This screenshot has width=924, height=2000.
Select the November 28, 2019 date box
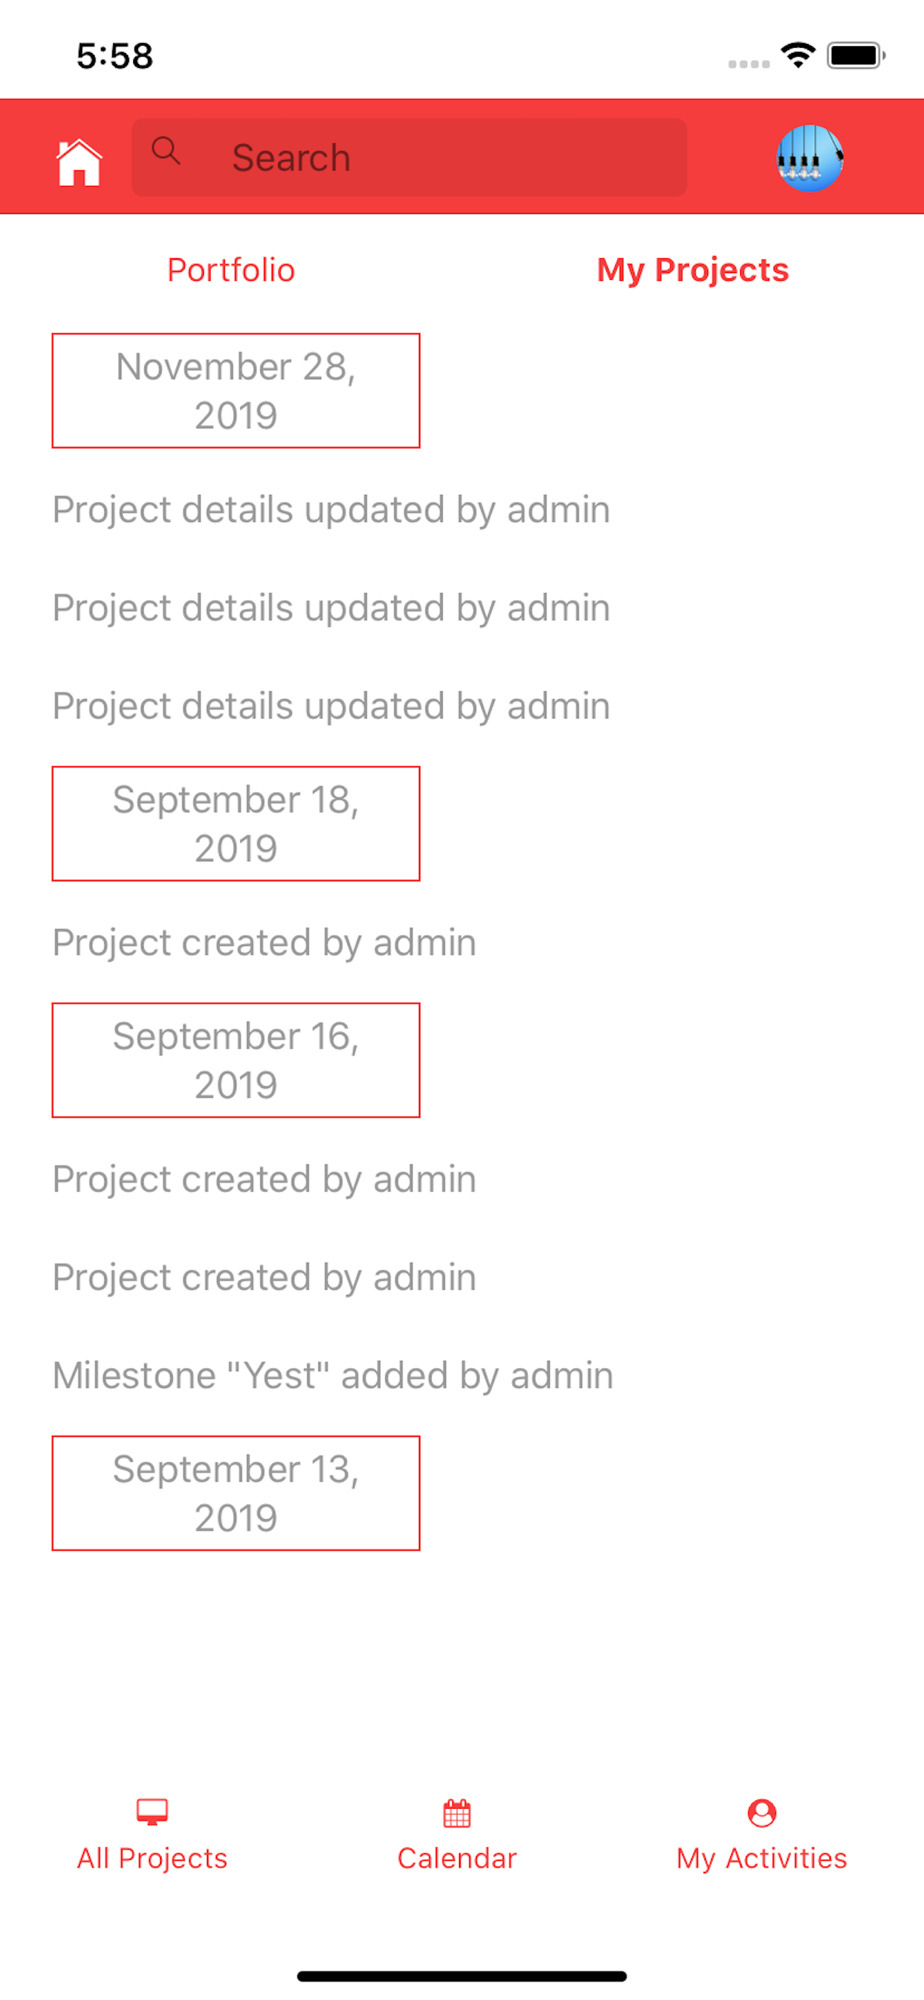click(236, 391)
